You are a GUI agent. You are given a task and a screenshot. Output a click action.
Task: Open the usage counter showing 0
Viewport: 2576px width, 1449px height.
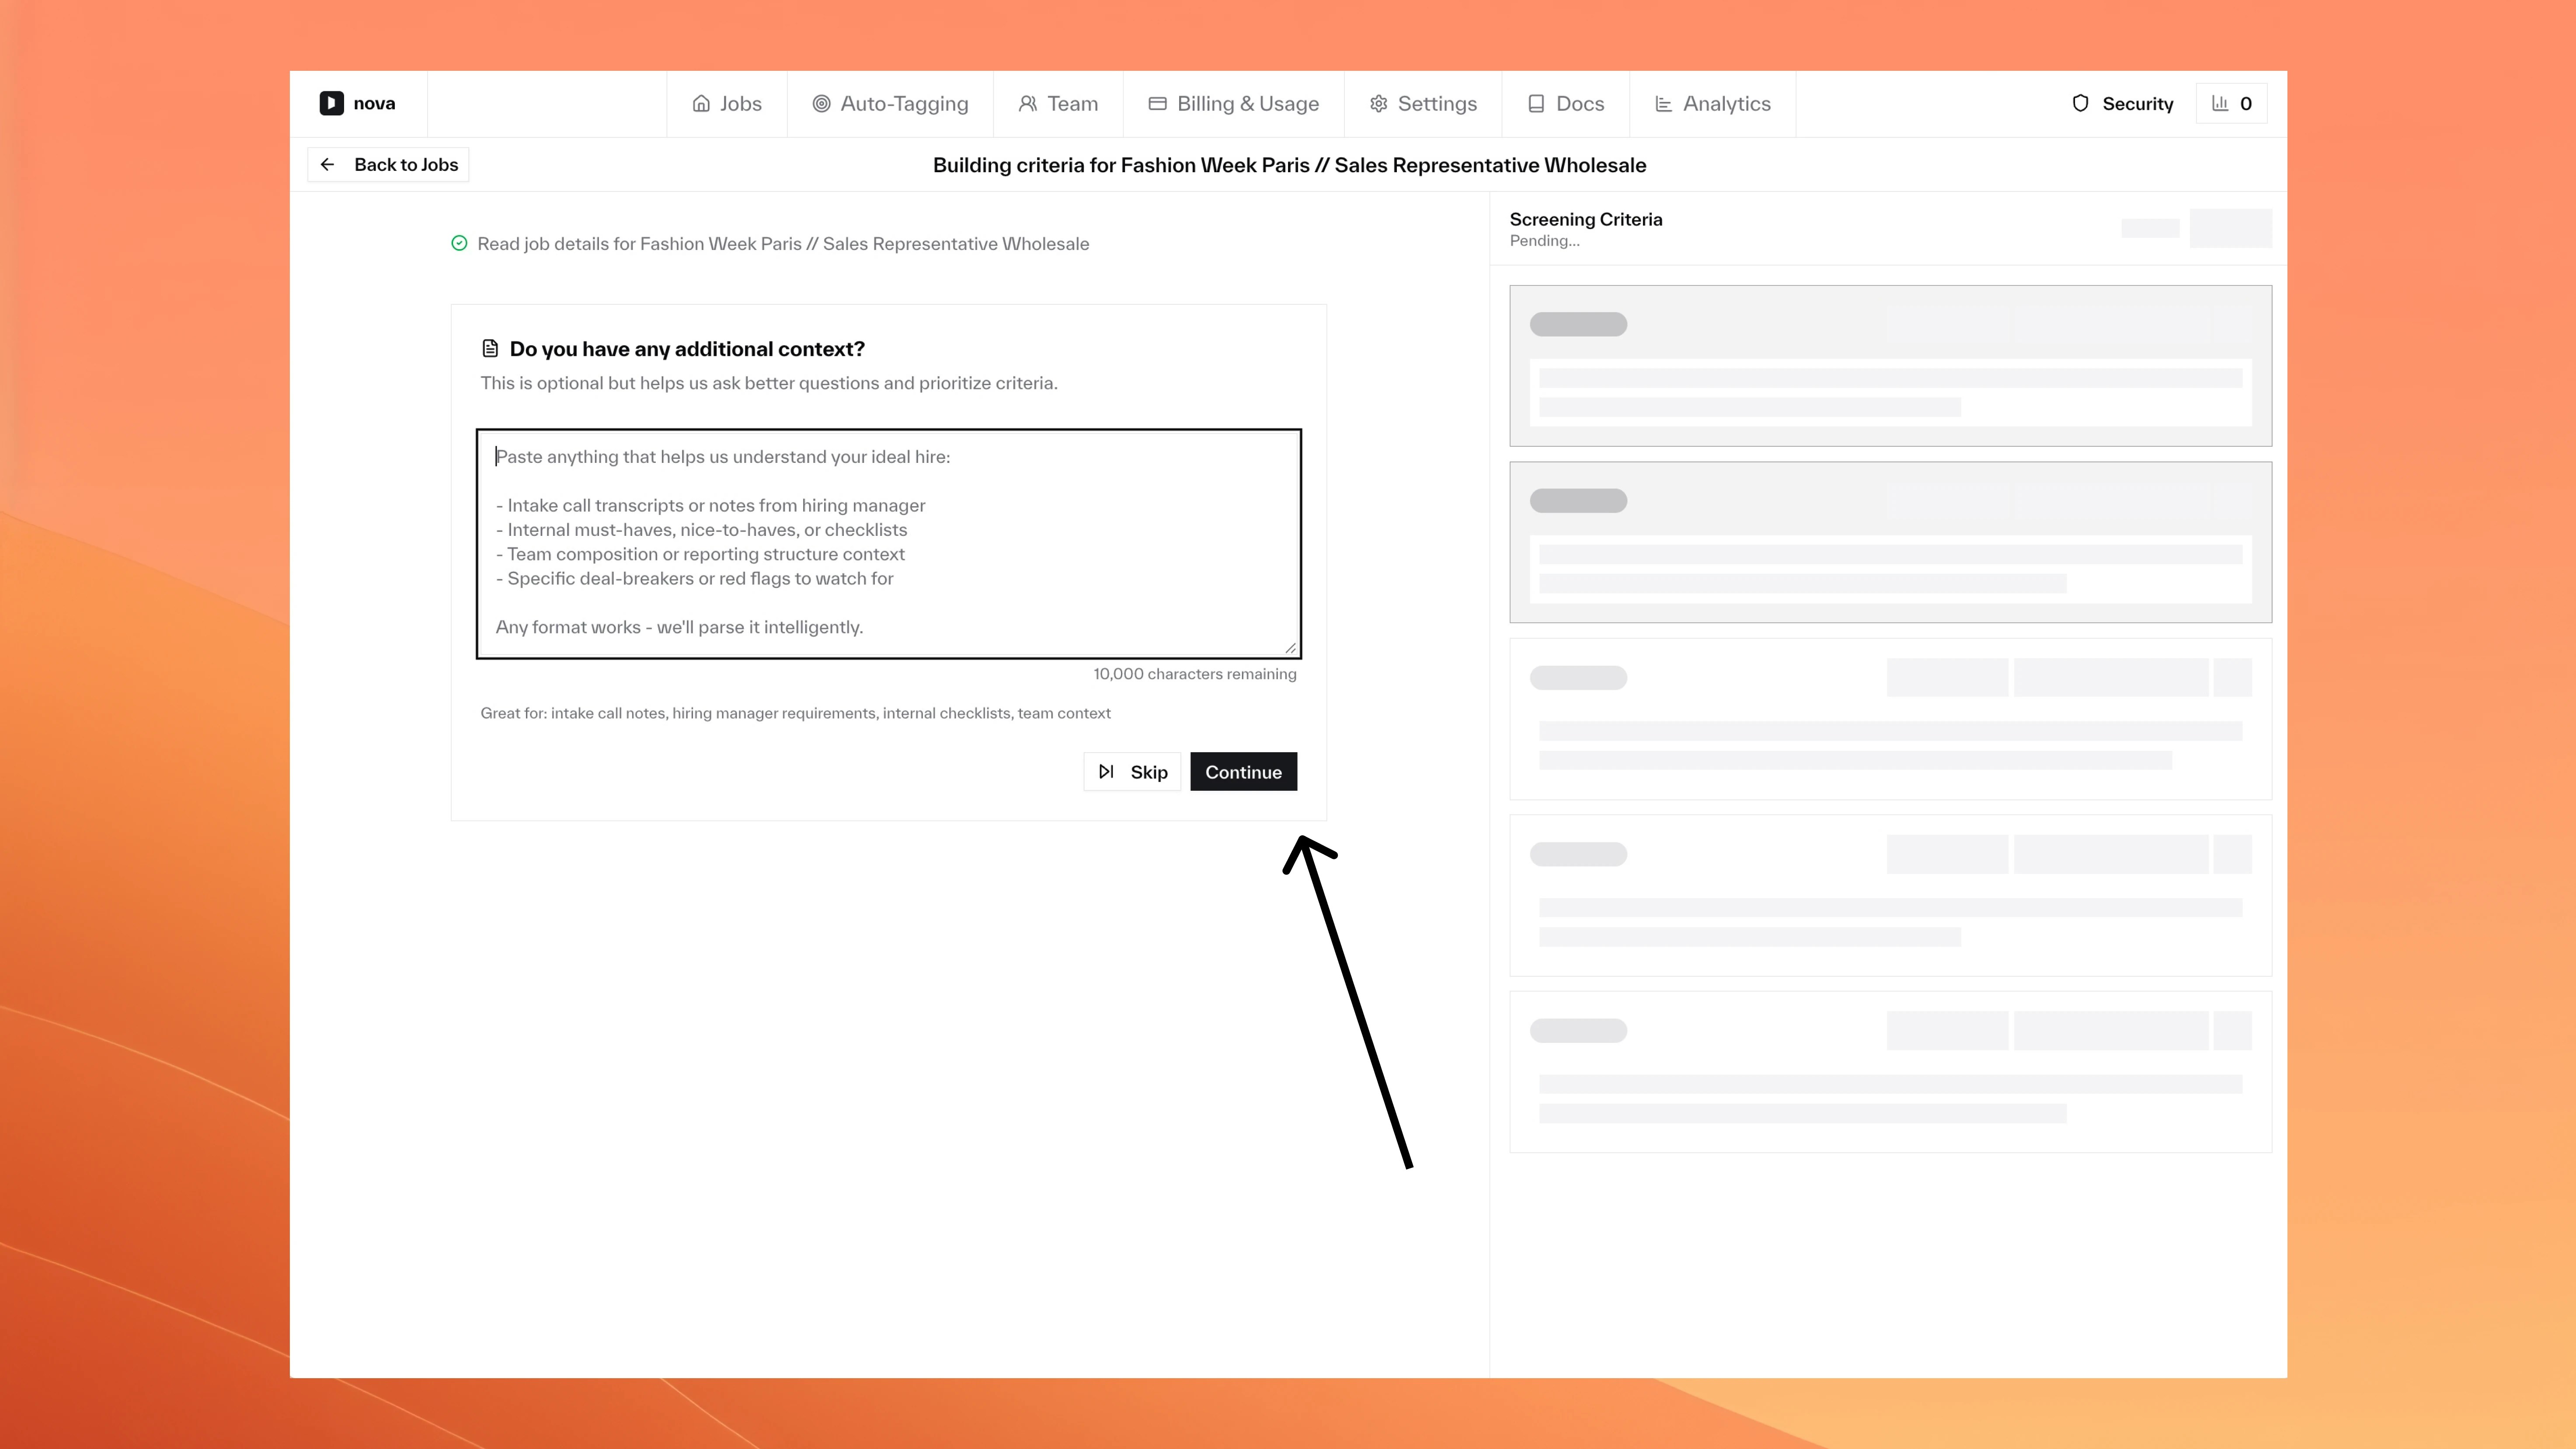pos(2231,103)
